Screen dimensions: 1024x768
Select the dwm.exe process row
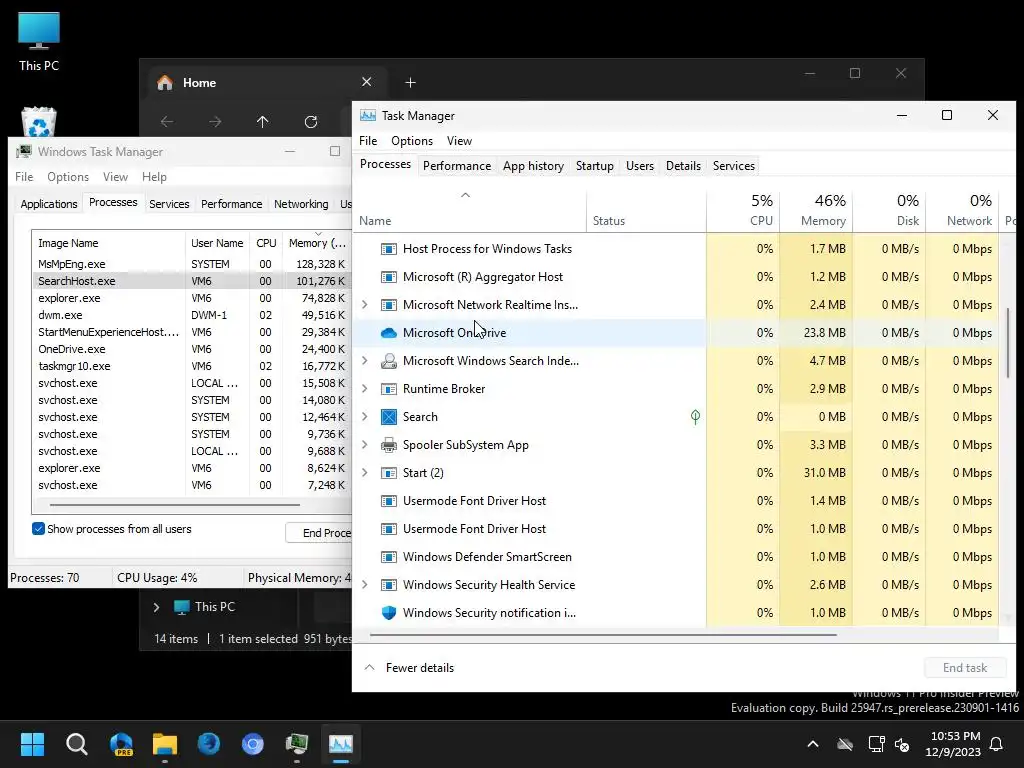click(192, 315)
